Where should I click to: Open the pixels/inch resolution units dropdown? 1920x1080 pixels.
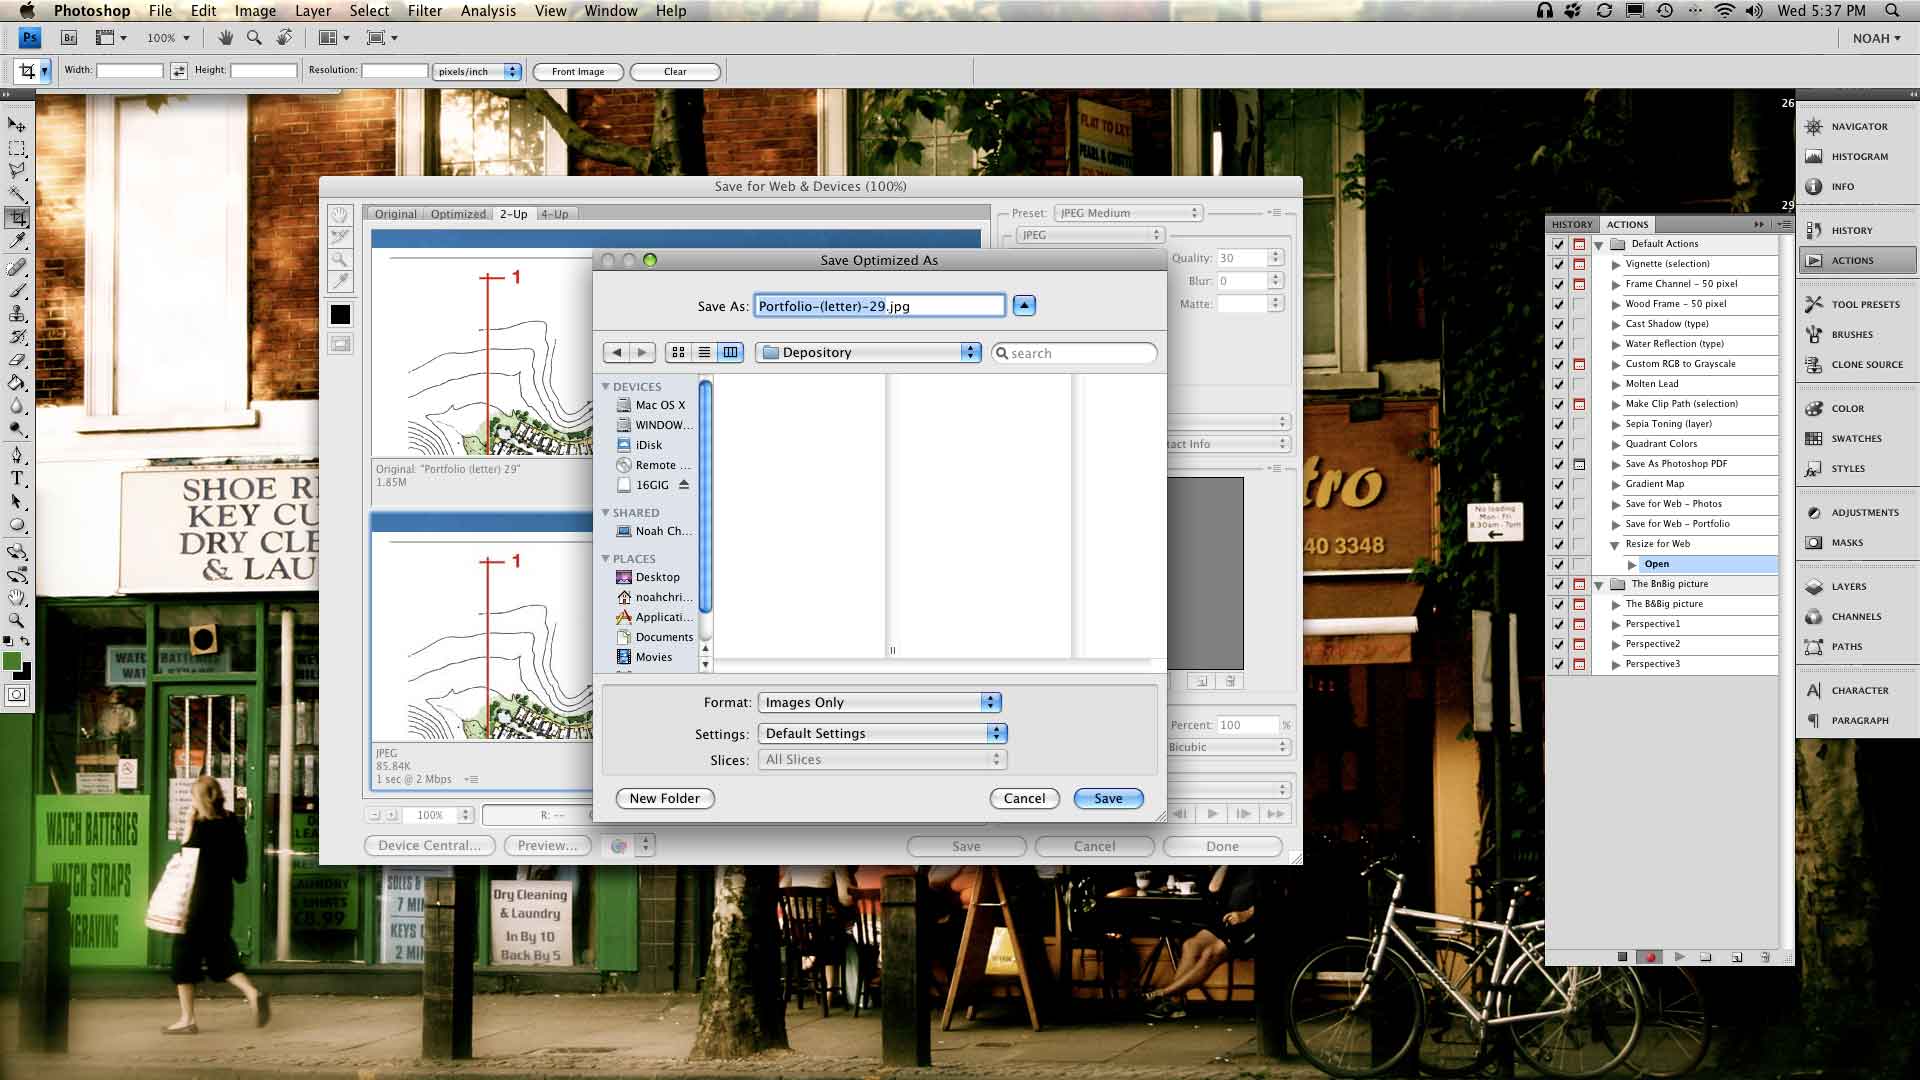click(478, 71)
